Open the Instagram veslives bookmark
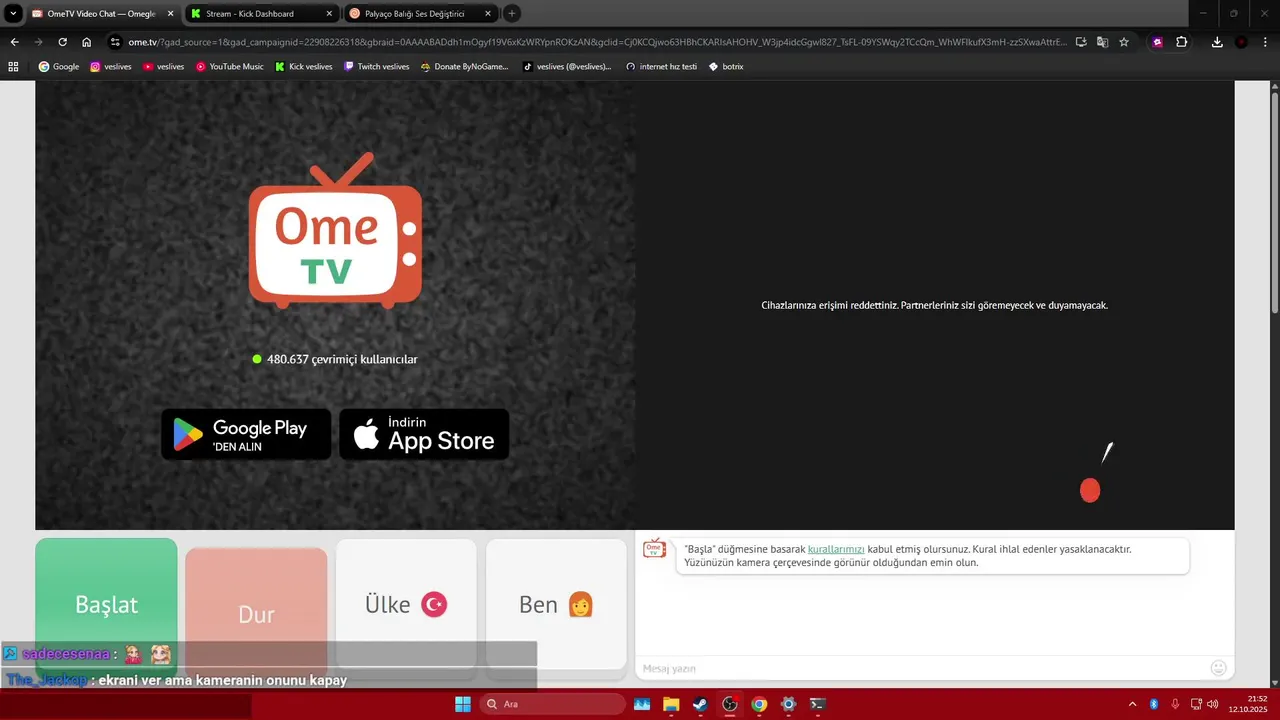Screen dimensions: 1280x720 coord(110,67)
